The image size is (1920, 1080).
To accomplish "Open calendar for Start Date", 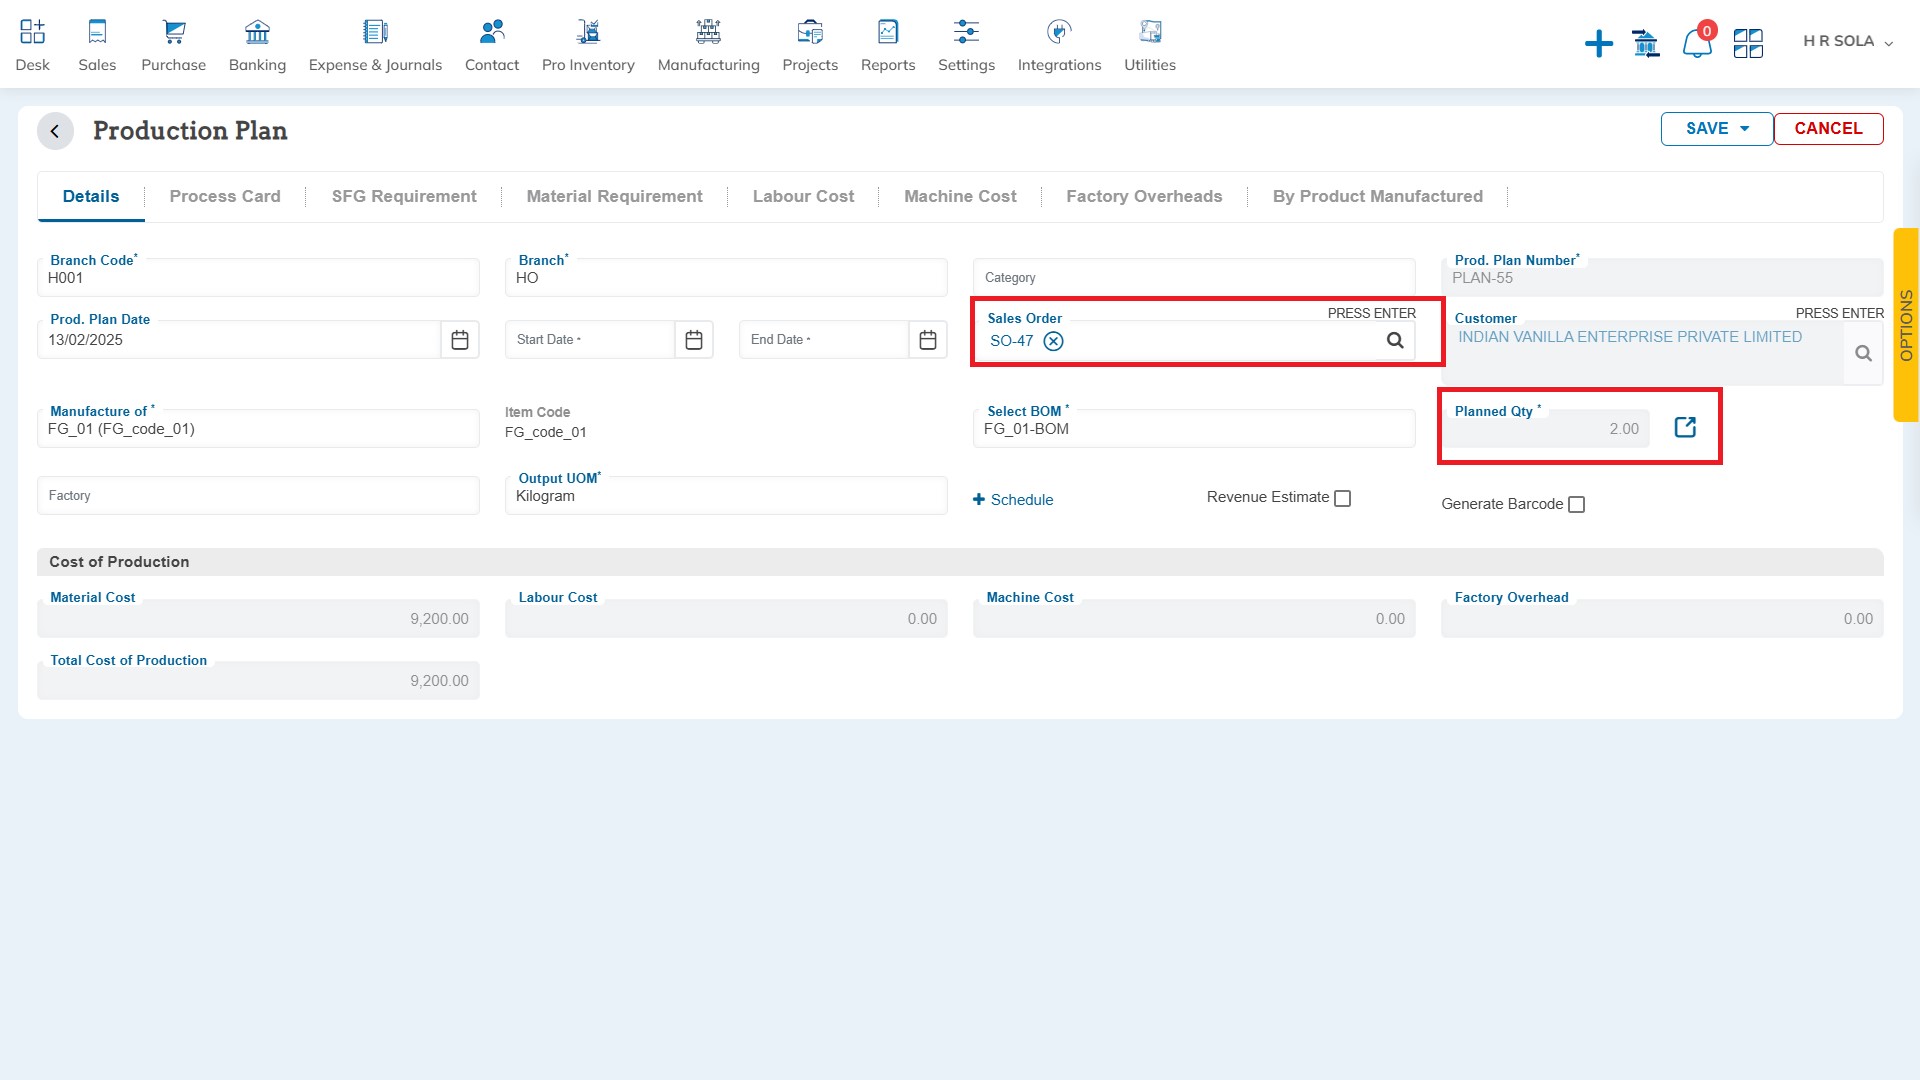I will pyautogui.click(x=694, y=340).
